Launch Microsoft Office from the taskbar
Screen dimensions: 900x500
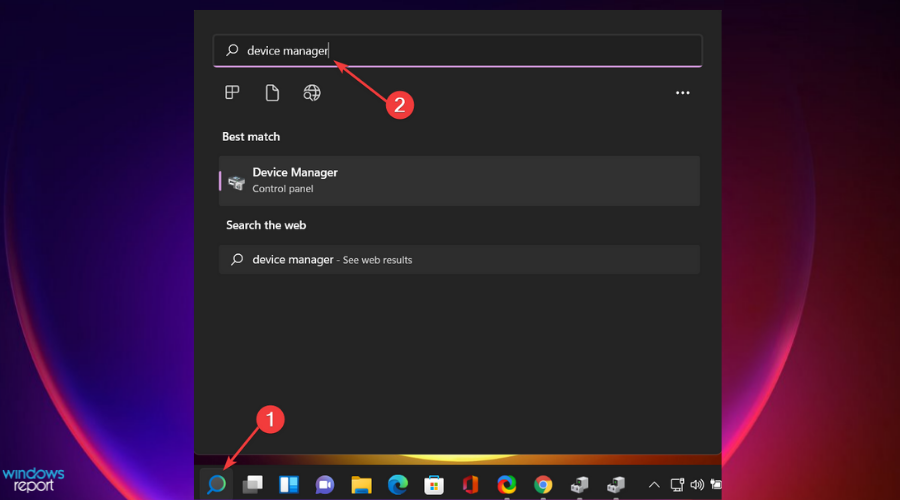click(x=470, y=485)
